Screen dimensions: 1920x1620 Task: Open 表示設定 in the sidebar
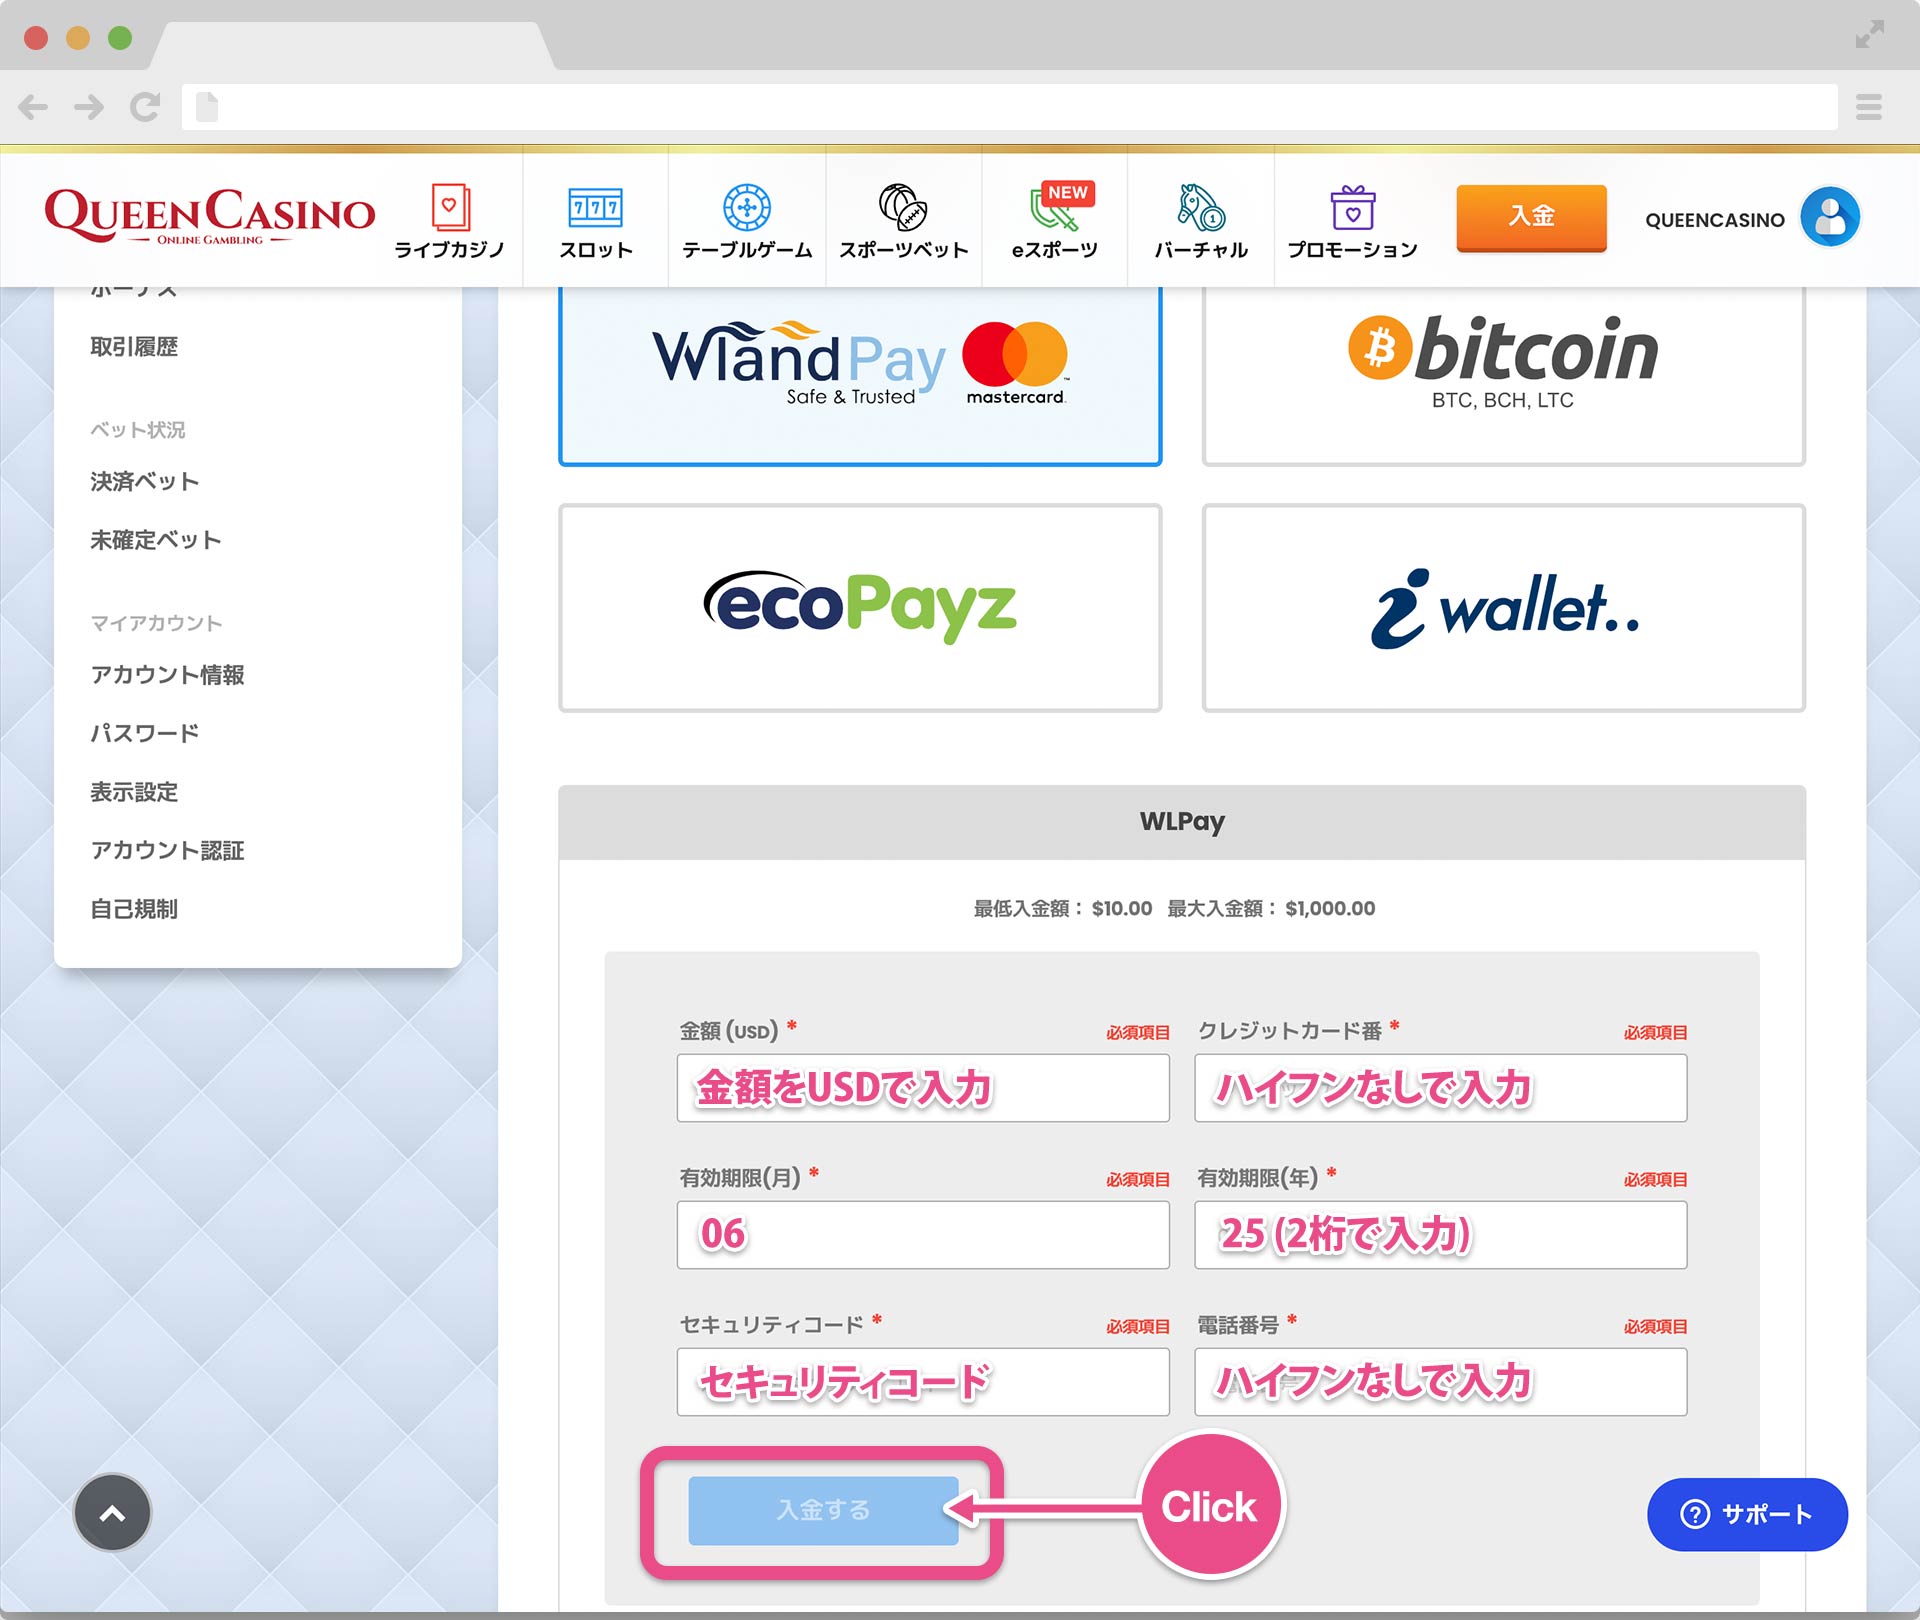click(134, 792)
